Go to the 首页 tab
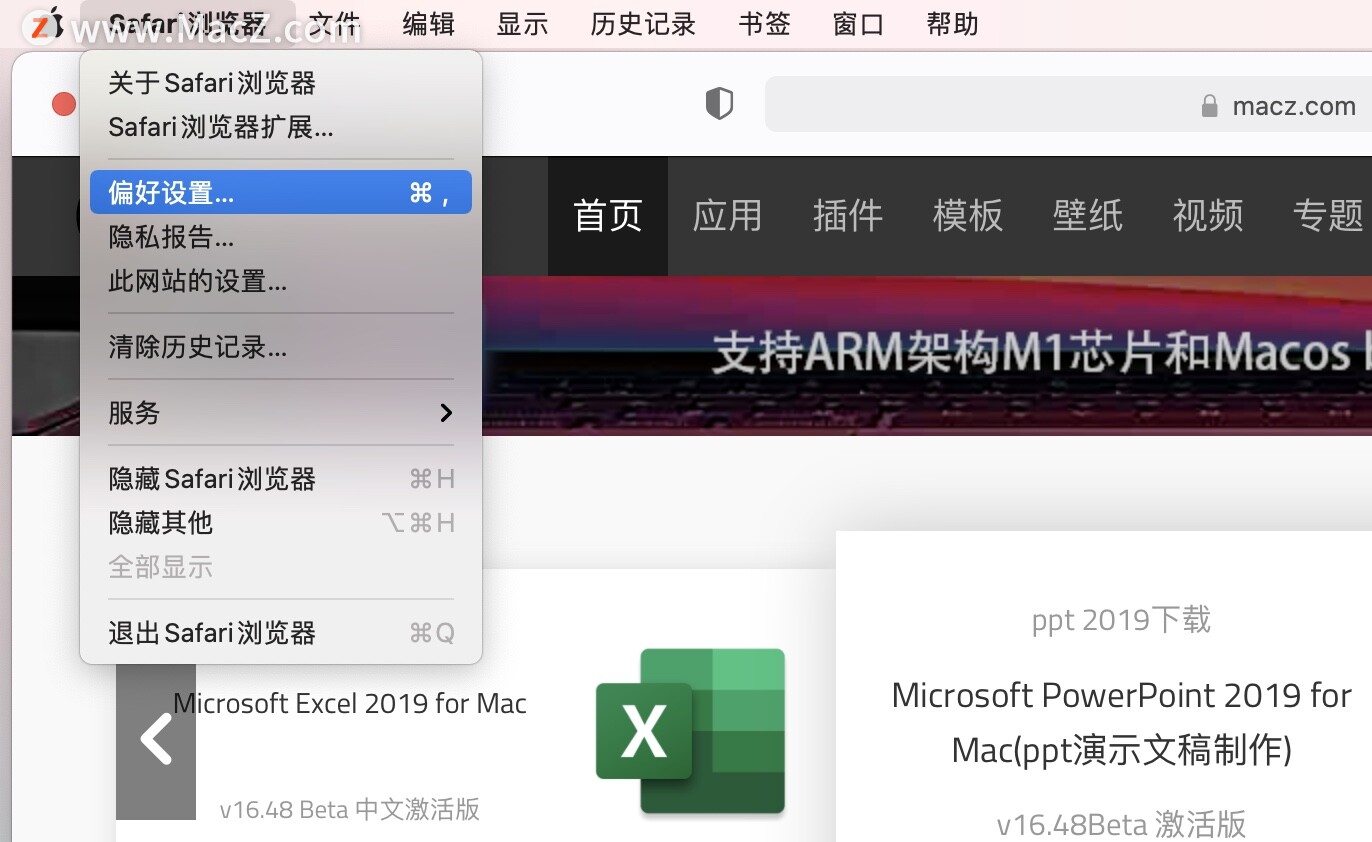Screen dimensions: 1372x842 click(x=608, y=215)
